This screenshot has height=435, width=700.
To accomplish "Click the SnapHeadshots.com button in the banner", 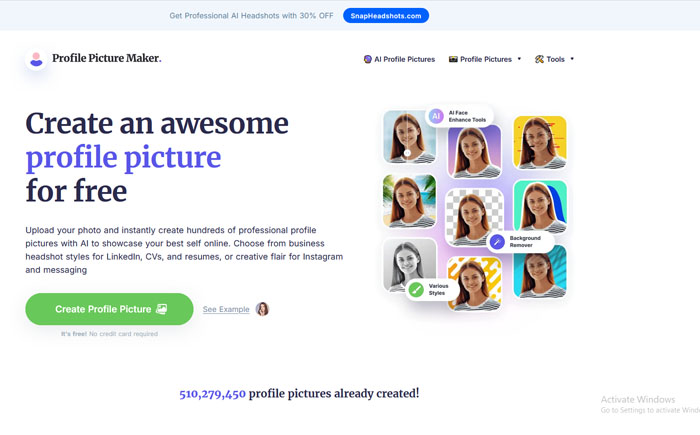I will tap(386, 16).
